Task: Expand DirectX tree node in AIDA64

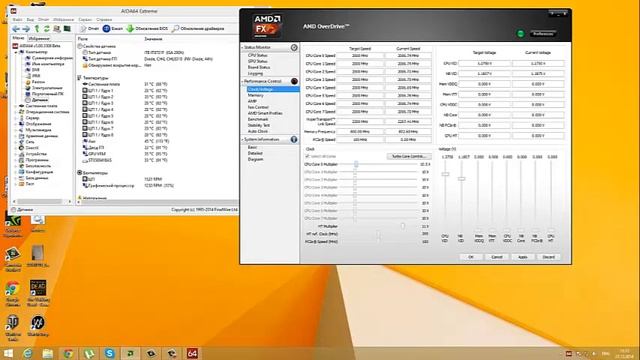Action: (16, 148)
